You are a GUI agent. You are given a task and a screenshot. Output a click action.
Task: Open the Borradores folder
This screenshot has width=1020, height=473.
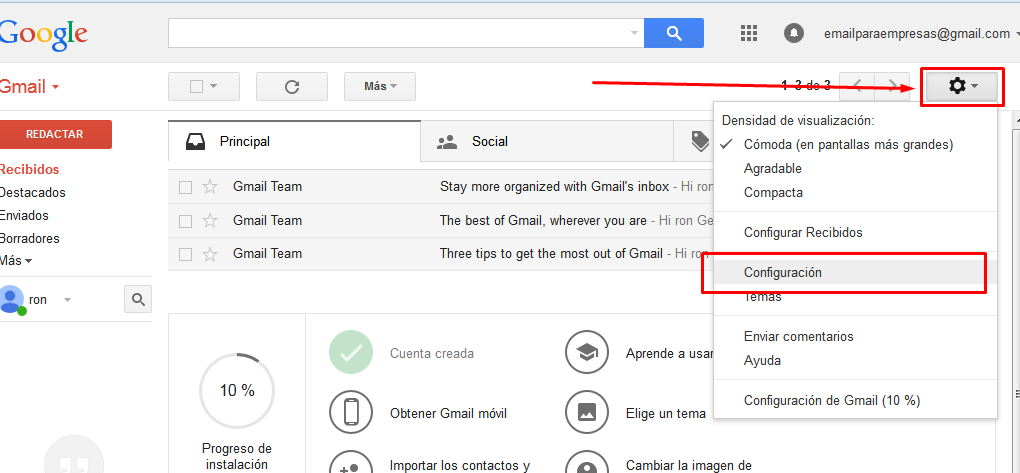29,238
